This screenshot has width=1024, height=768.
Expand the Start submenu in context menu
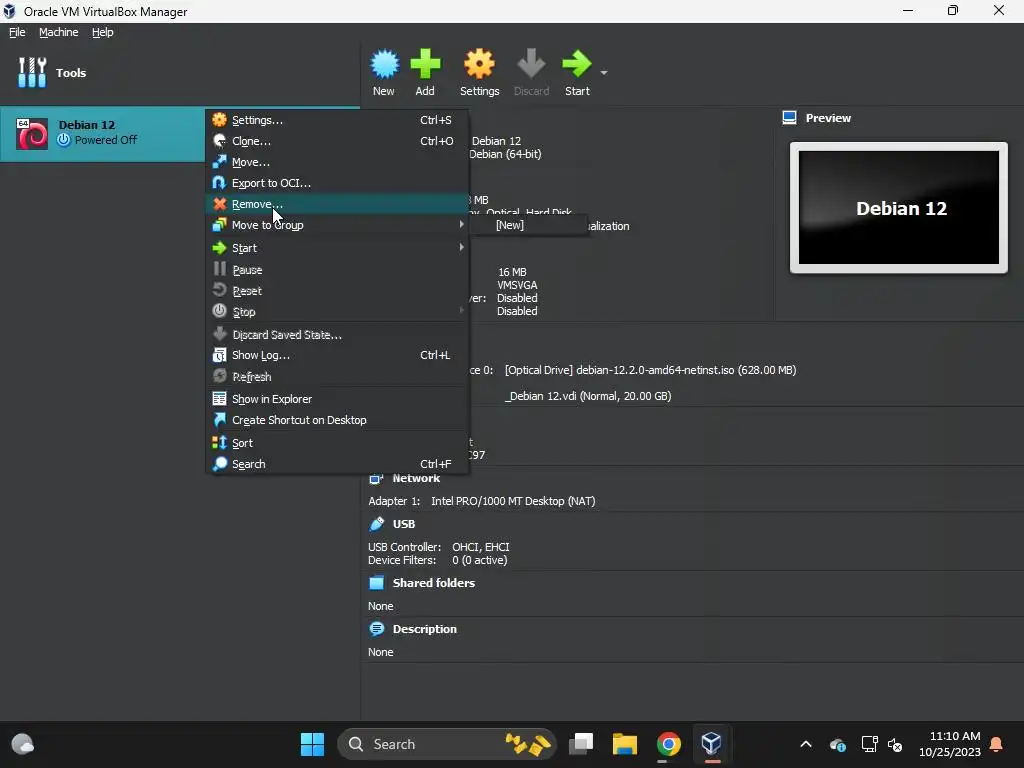tap(338, 248)
